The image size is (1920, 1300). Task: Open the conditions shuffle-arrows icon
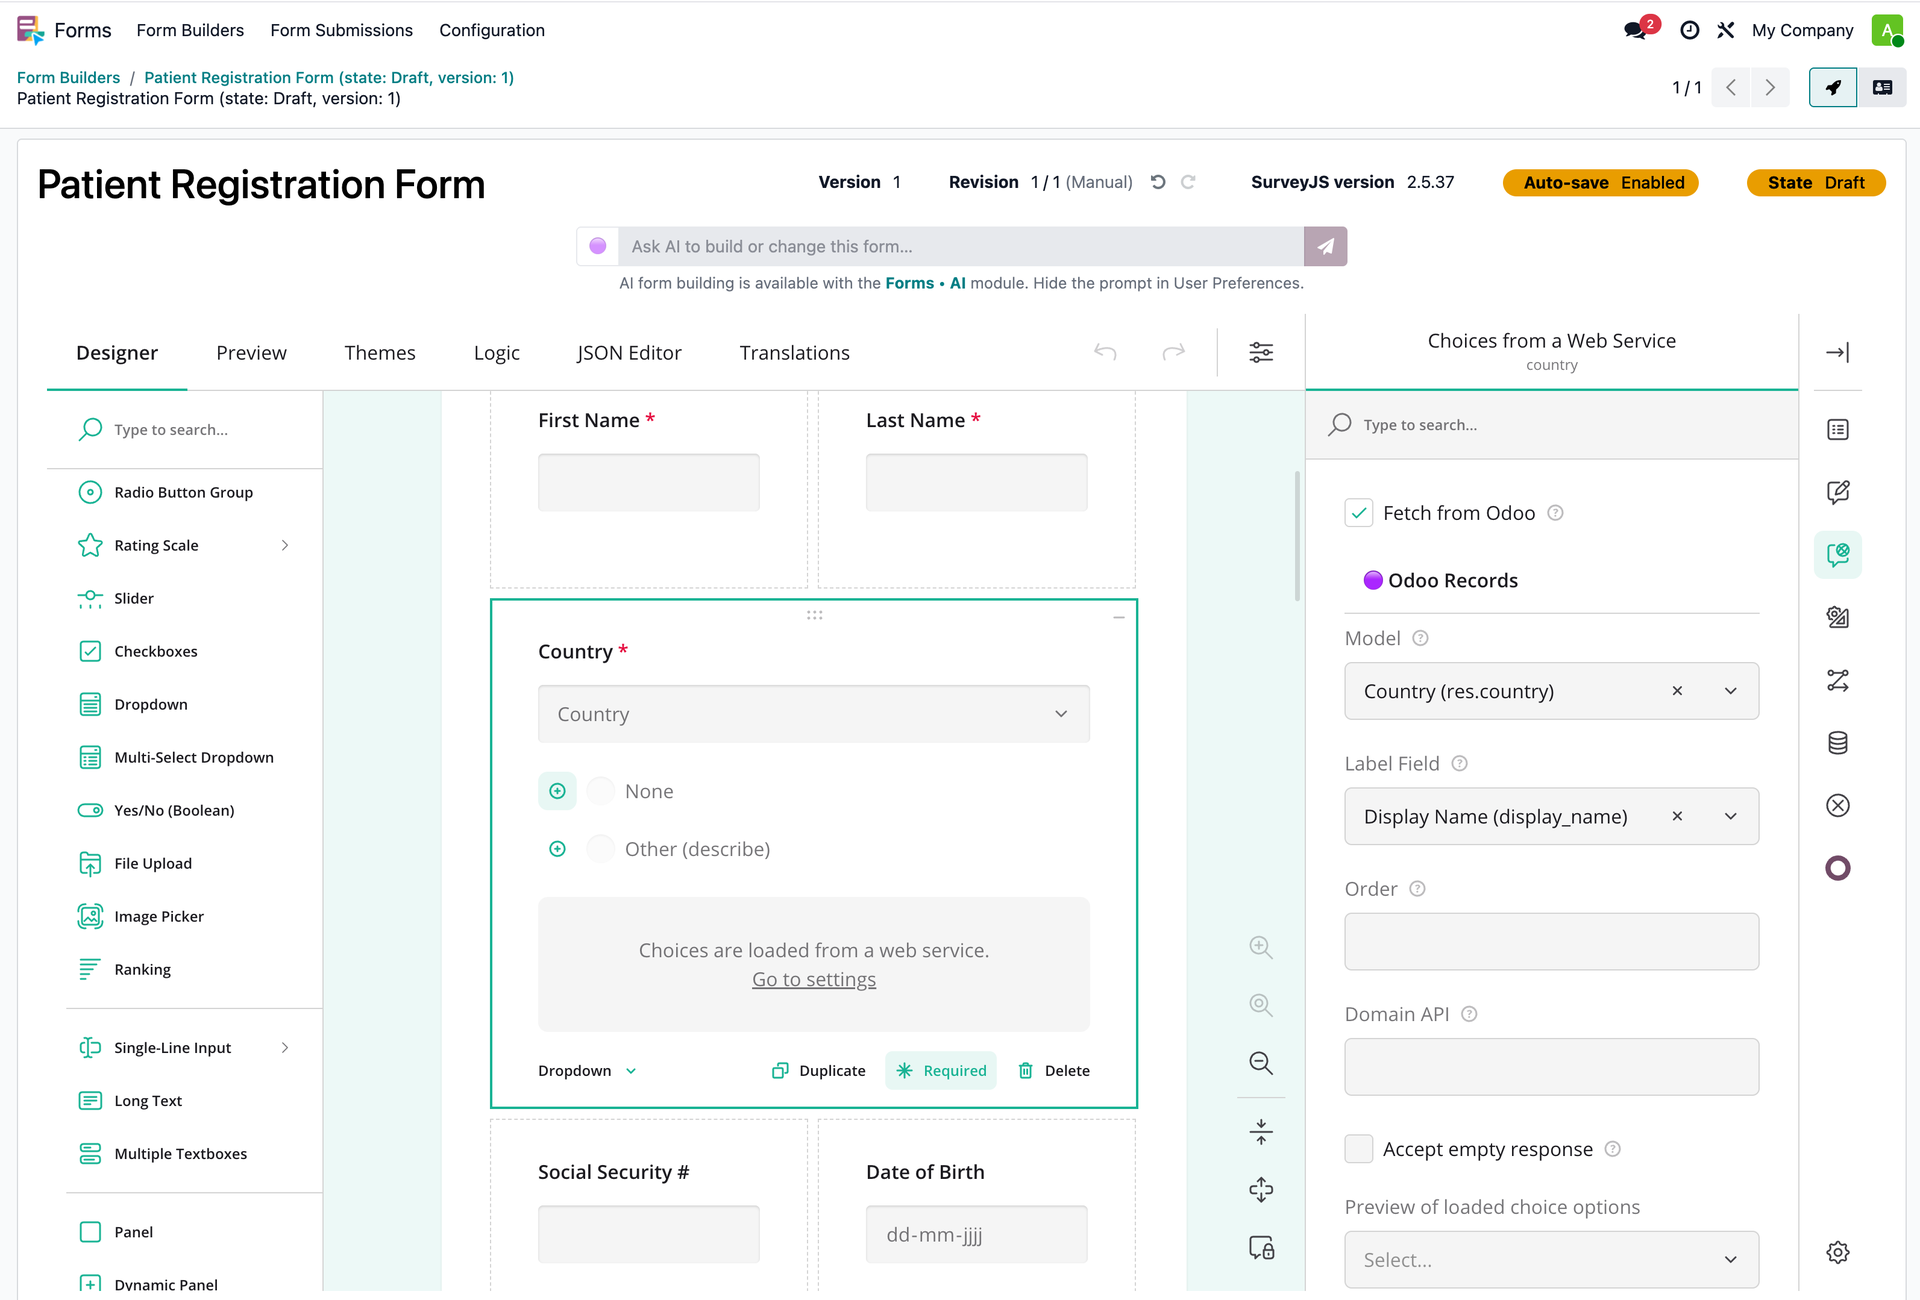pyautogui.click(x=1838, y=681)
